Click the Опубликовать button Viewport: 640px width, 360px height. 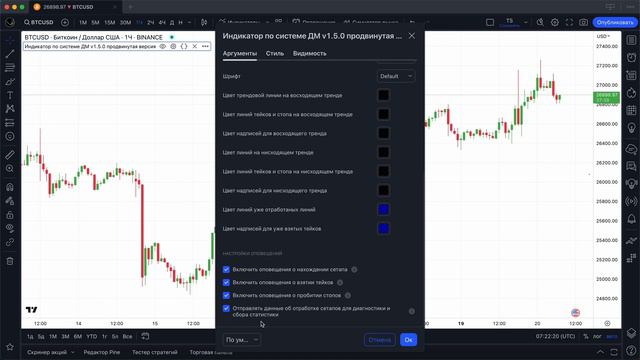coord(615,22)
